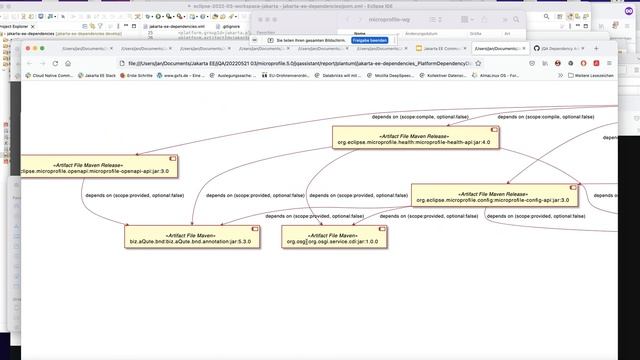Click the Eclipse toolbar search magnifier icon
This screenshot has height=360, width=640.
546,17
